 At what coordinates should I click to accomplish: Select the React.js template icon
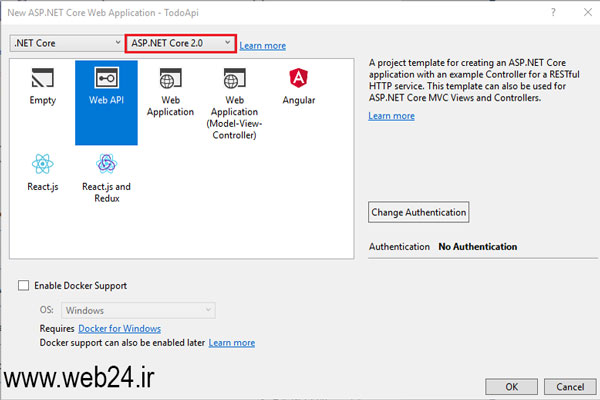pos(42,164)
